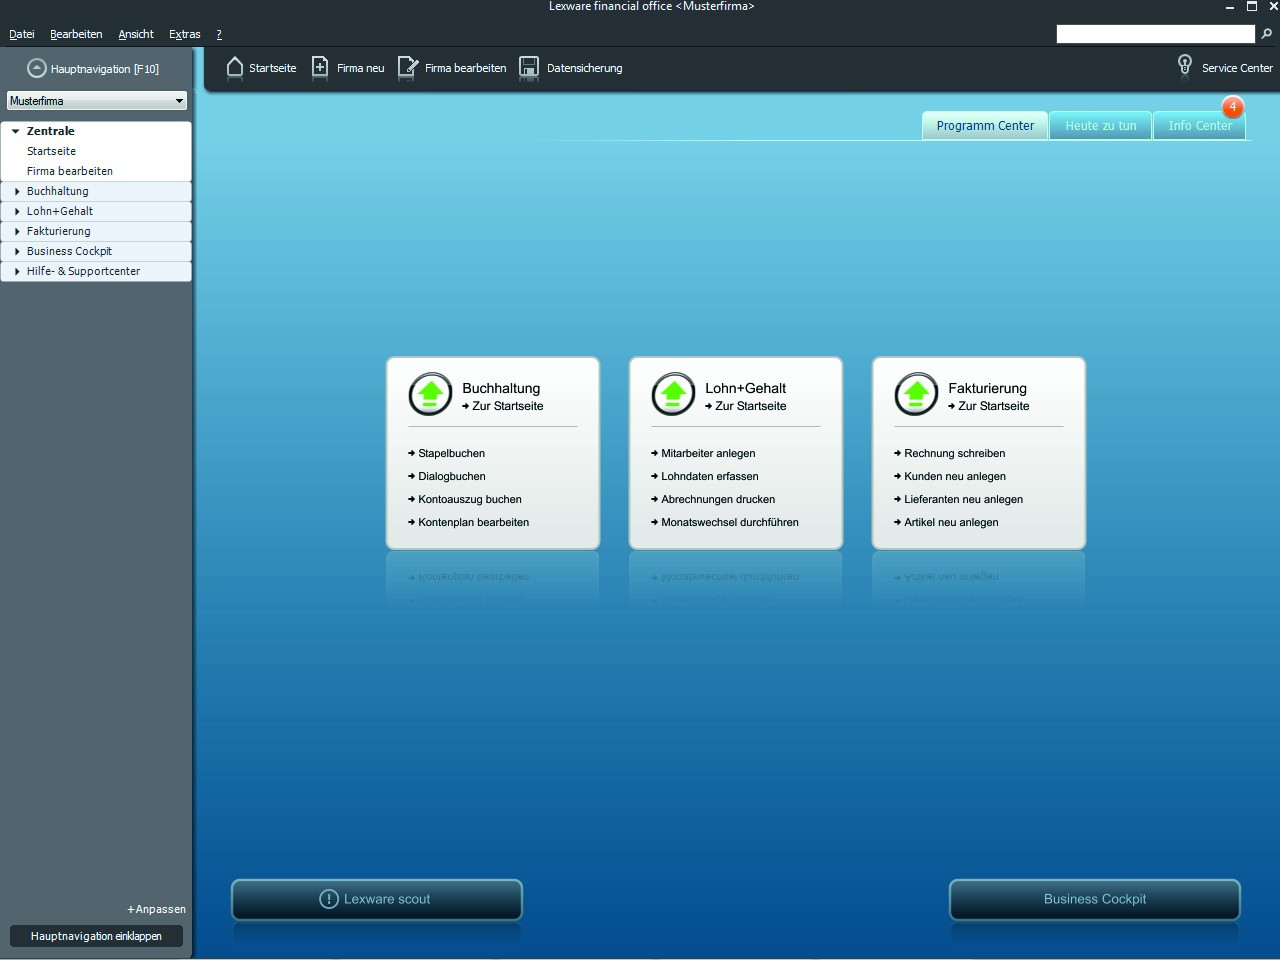Click the Firma bearbeiten pencil icon

pos(407,67)
